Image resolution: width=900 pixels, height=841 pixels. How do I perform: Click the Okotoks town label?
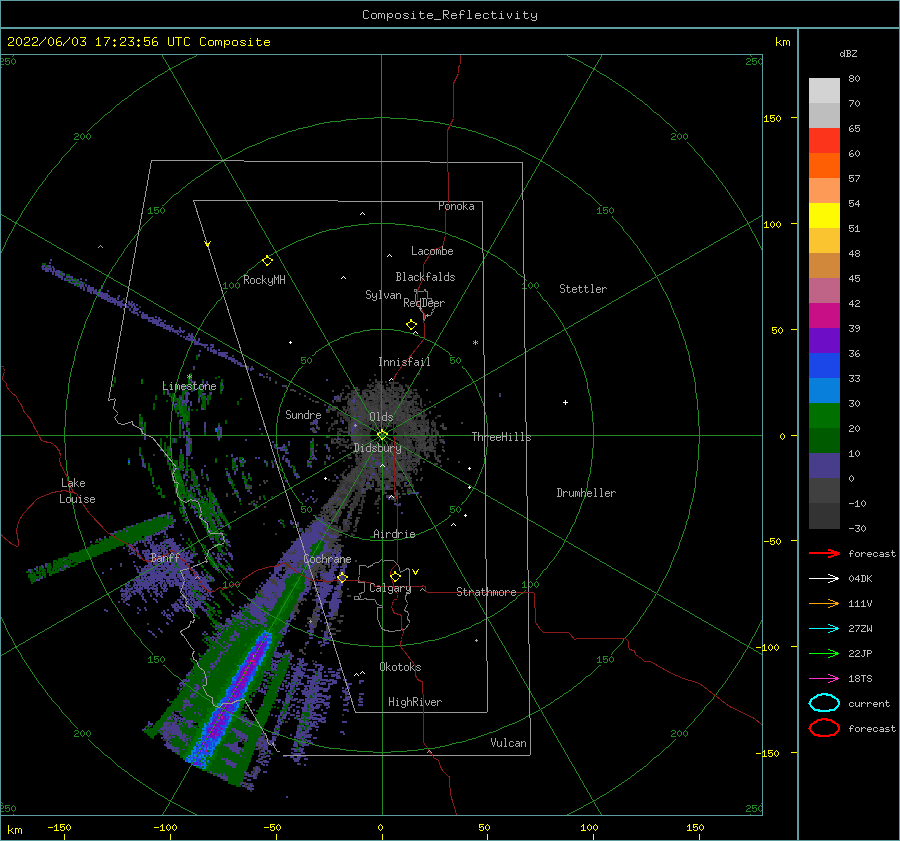pos(400,667)
